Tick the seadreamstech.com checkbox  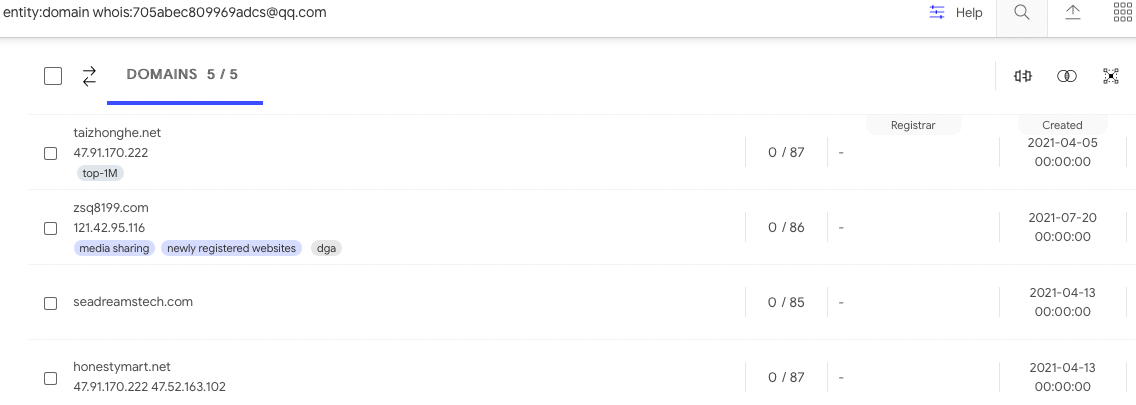click(x=50, y=303)
